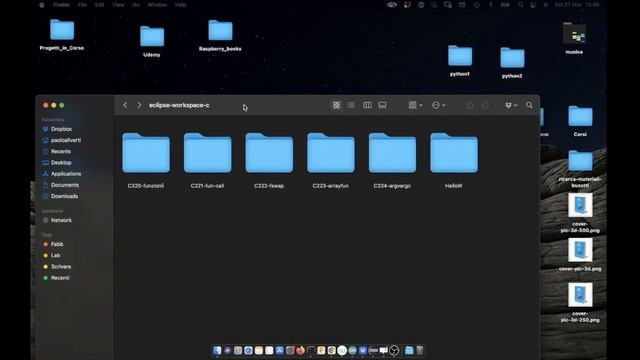
Task: Switch Finder to column view
Action: click(x=367, y=105)
